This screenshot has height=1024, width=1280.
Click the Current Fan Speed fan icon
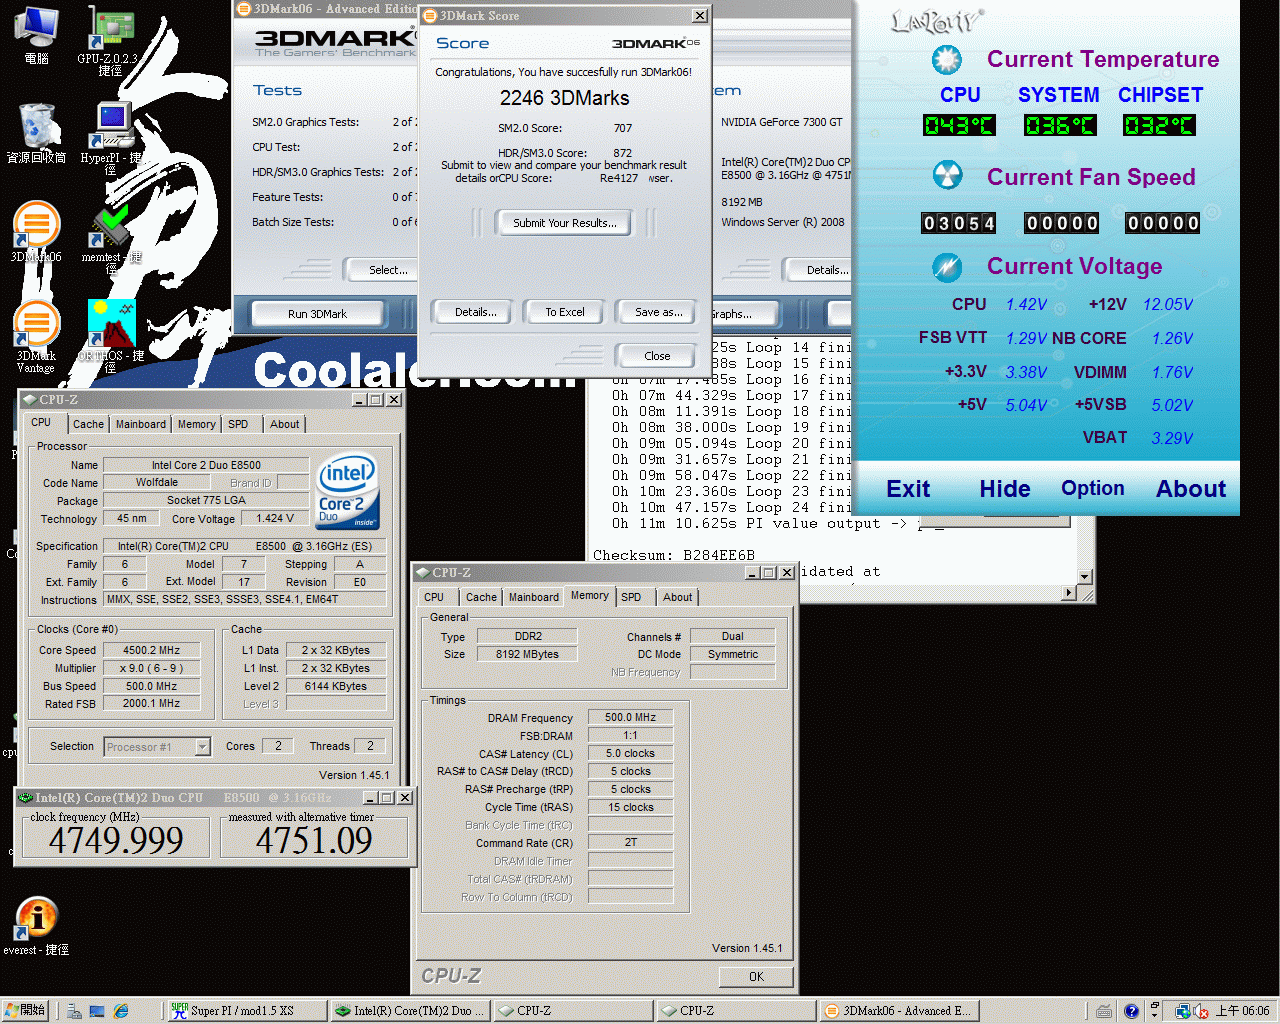(x=947, y=176)
